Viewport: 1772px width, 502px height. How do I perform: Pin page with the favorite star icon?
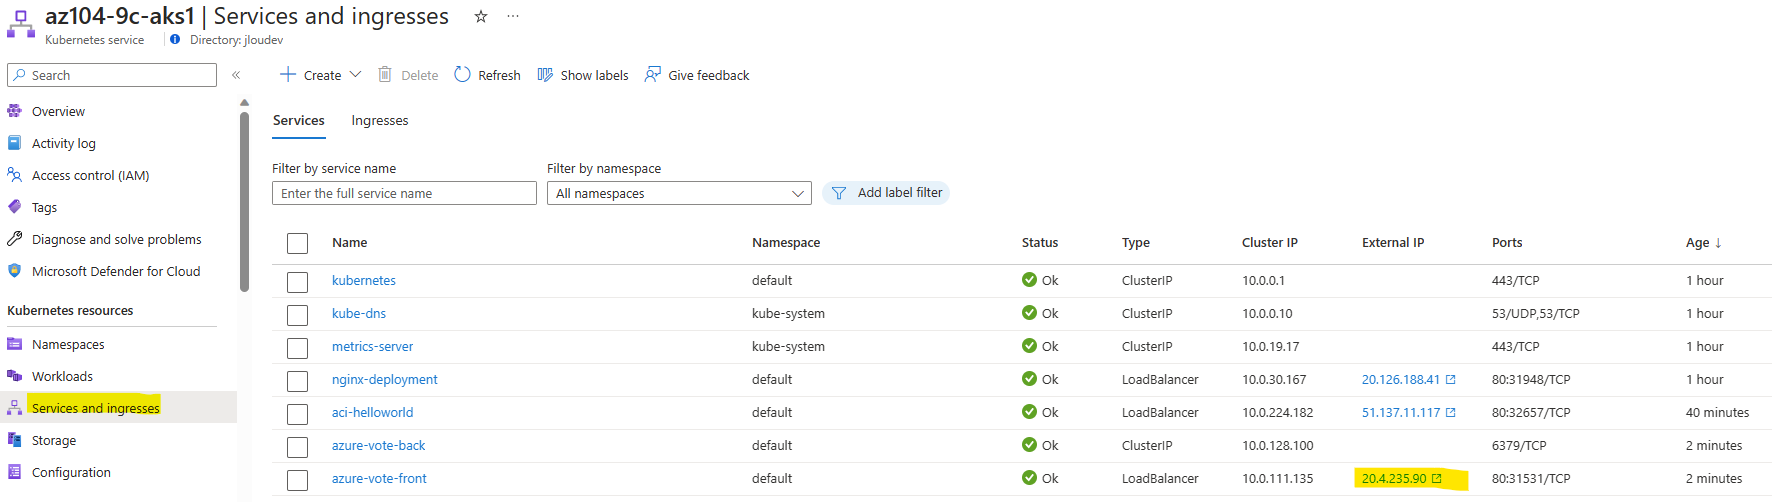(x=481, y=16)
